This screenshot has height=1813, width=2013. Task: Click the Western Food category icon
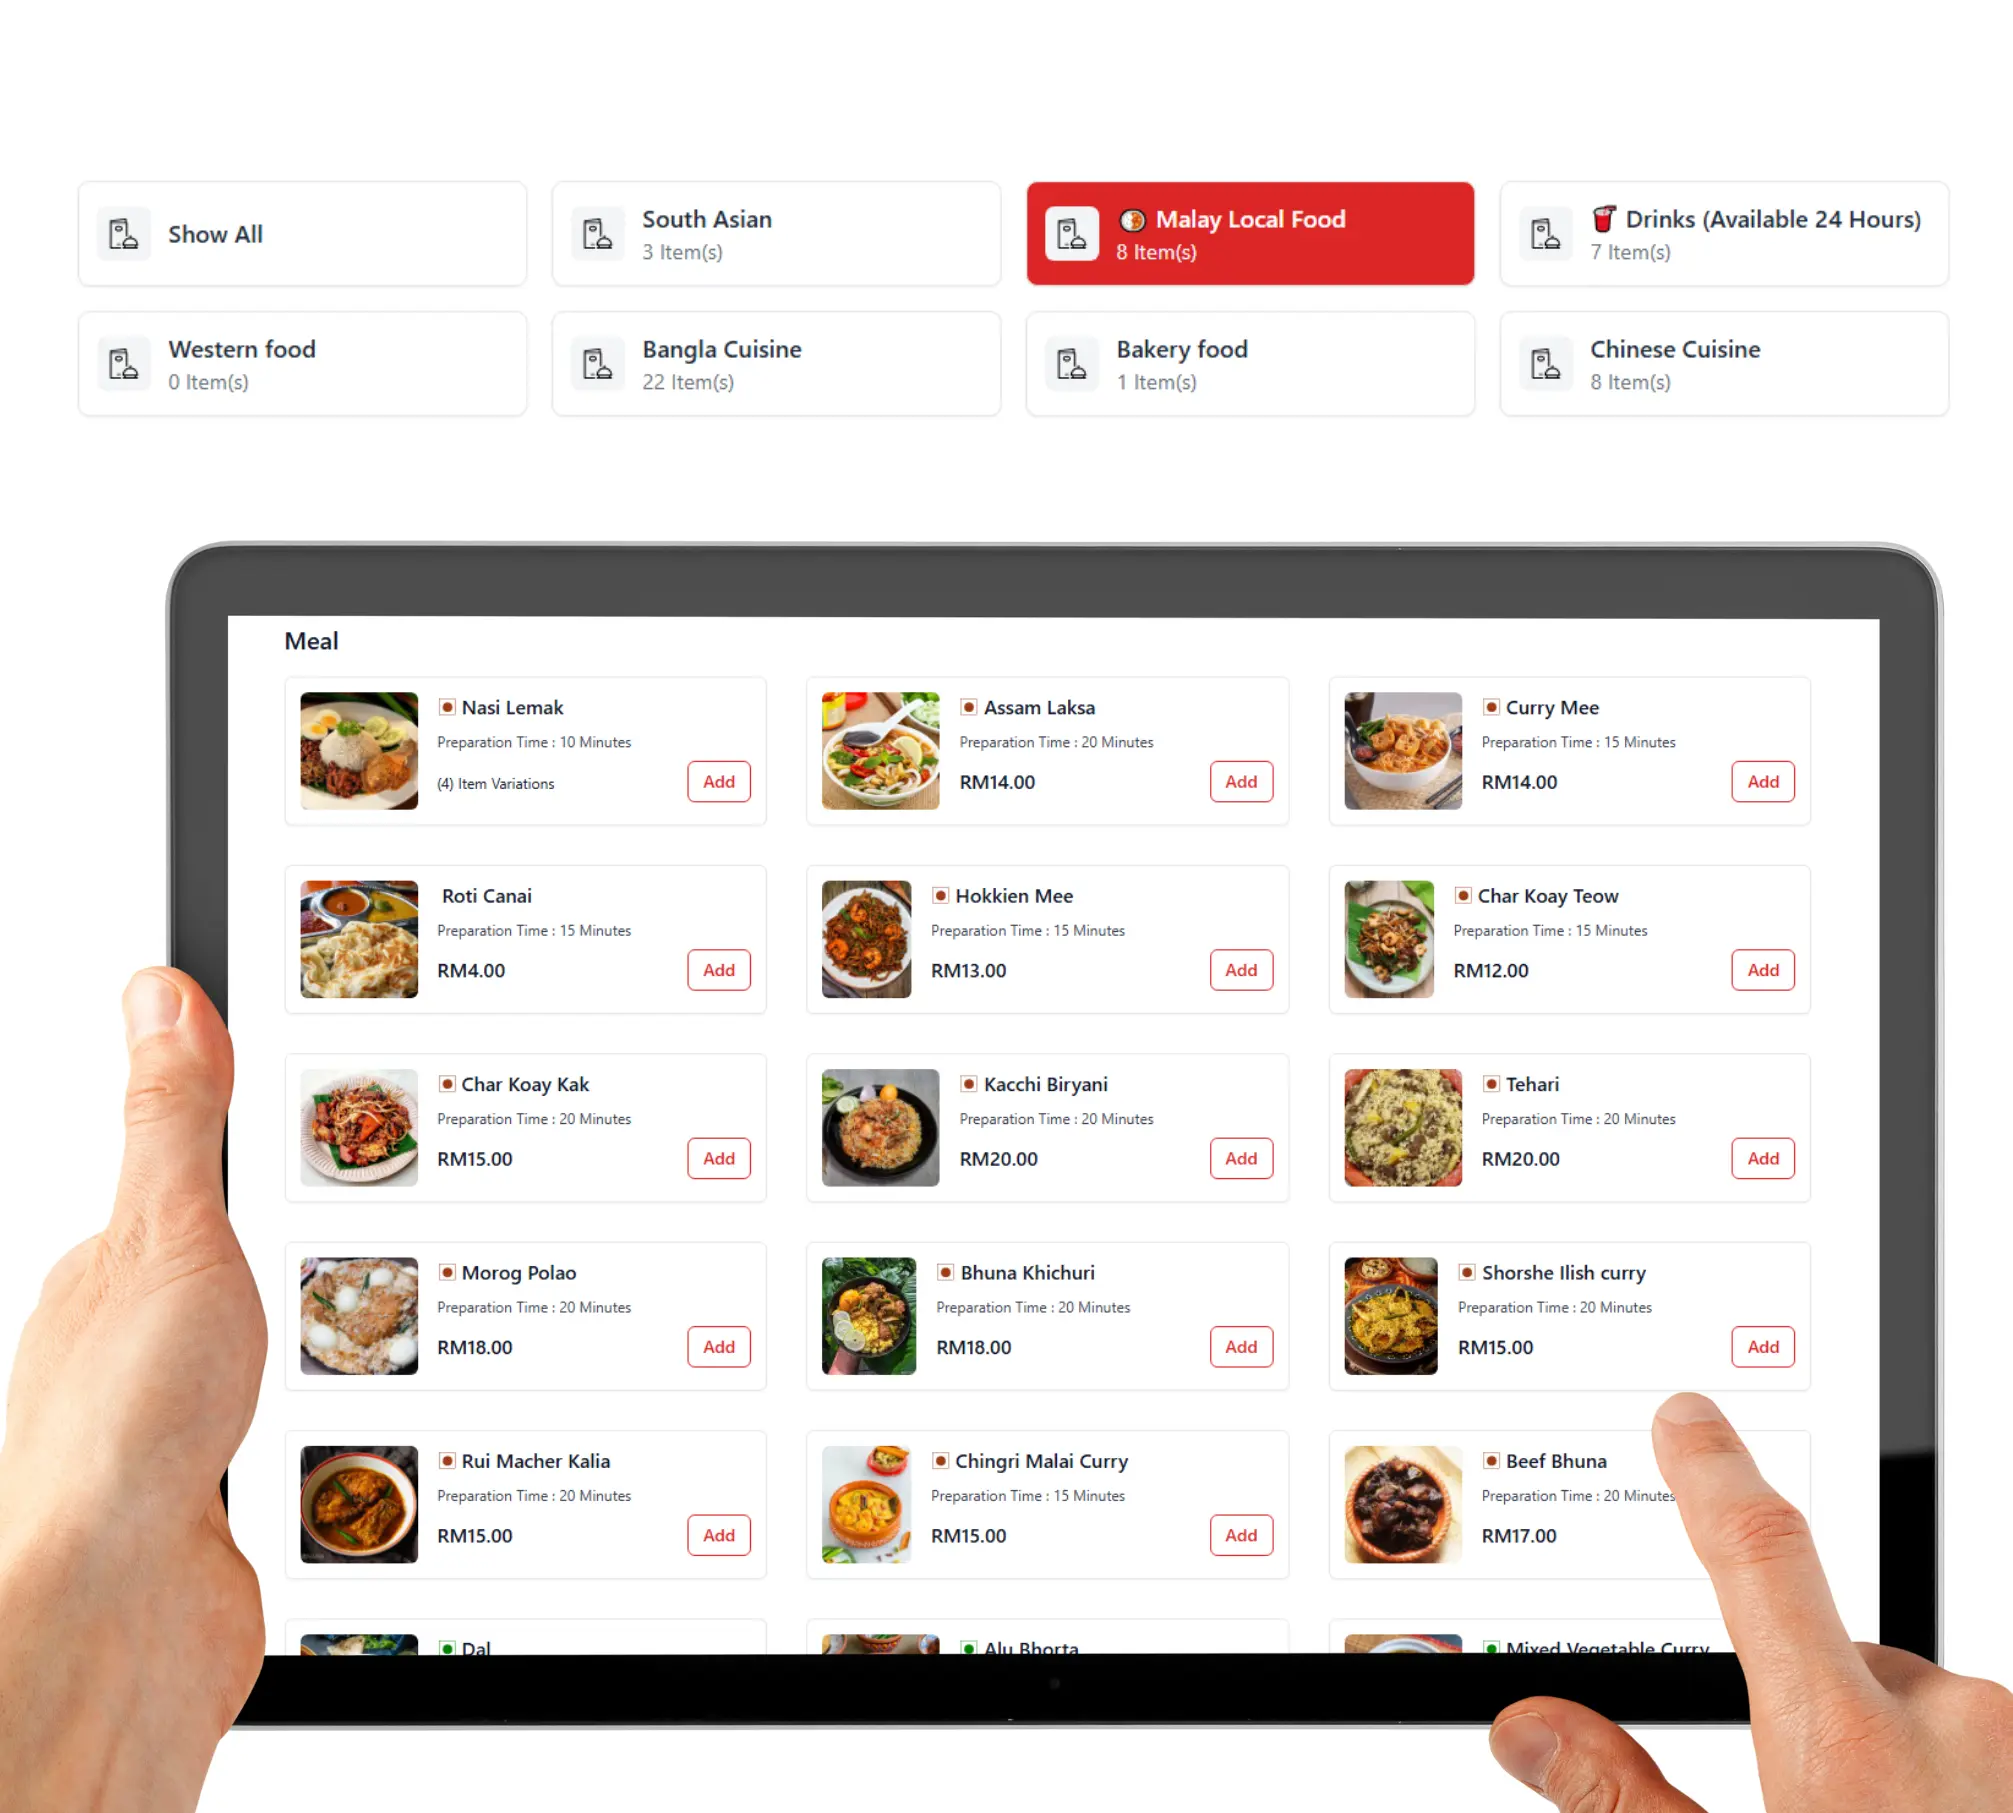coord(123,362)
